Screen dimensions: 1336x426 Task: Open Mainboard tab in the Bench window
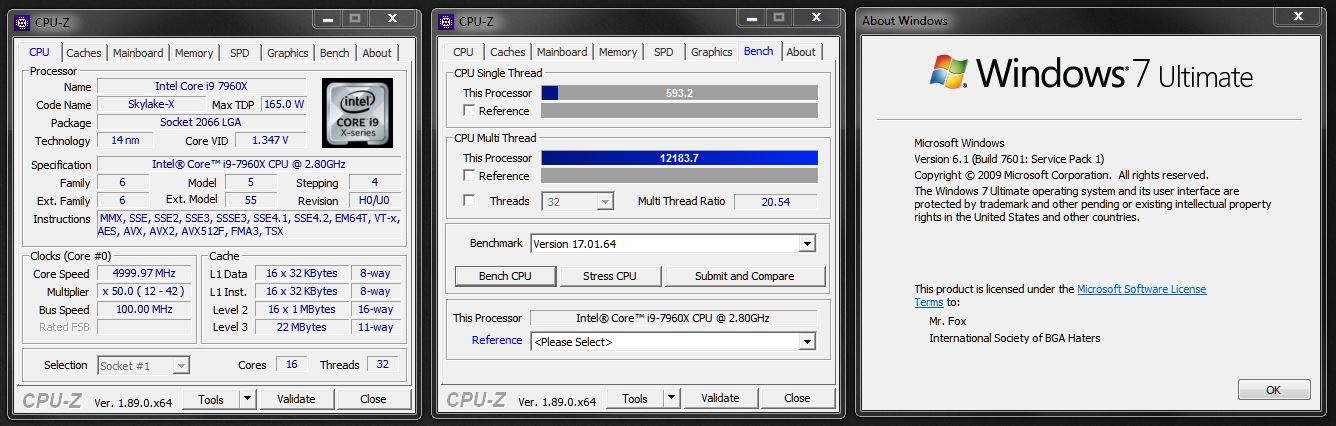562,52
